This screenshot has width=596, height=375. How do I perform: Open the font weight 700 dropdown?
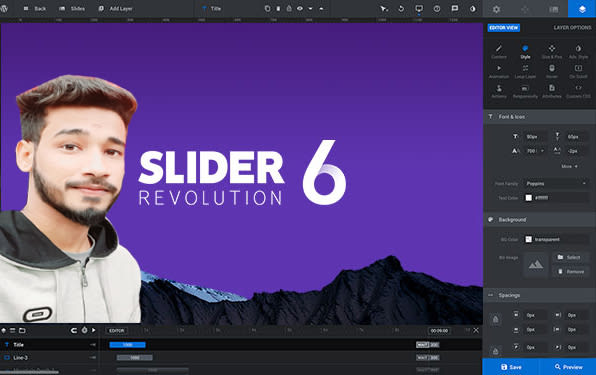pos(535,151)
